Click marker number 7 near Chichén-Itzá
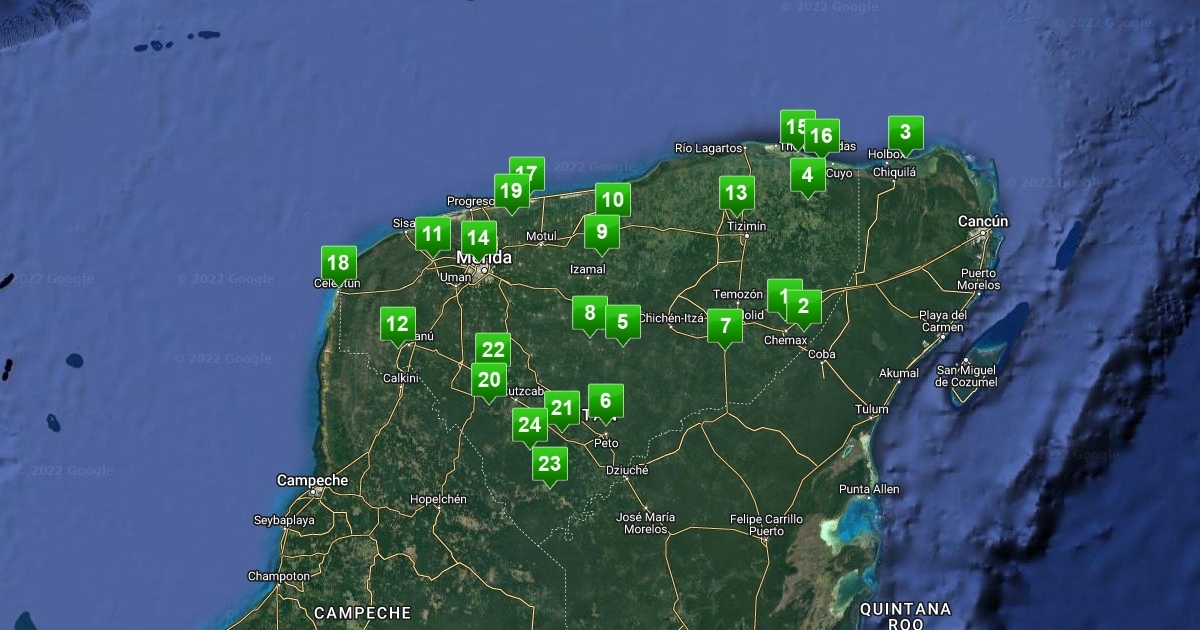The image size is (1200, 630). (725, 326)
